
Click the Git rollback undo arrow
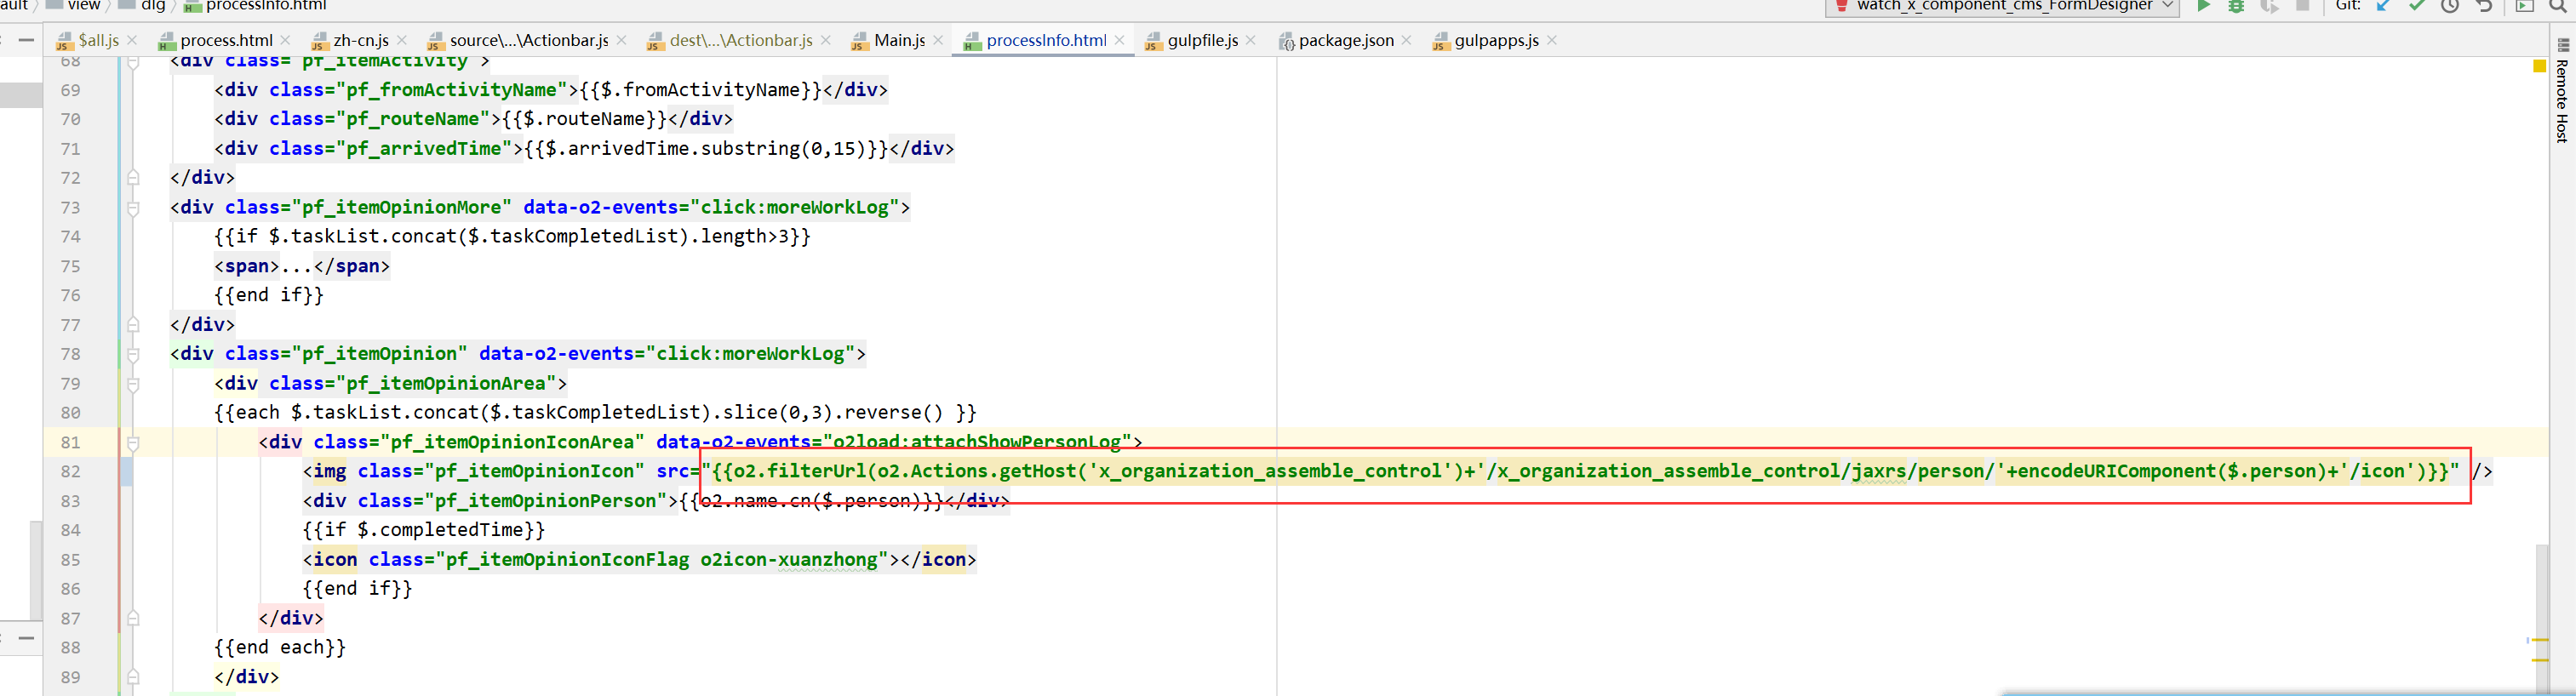coord(2484,6)
